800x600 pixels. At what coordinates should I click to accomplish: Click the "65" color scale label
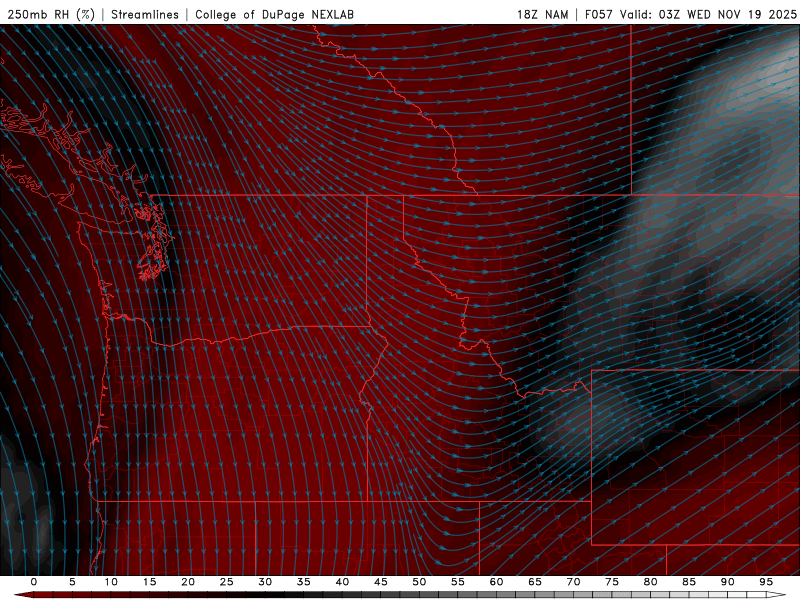[x=535, y=582]
